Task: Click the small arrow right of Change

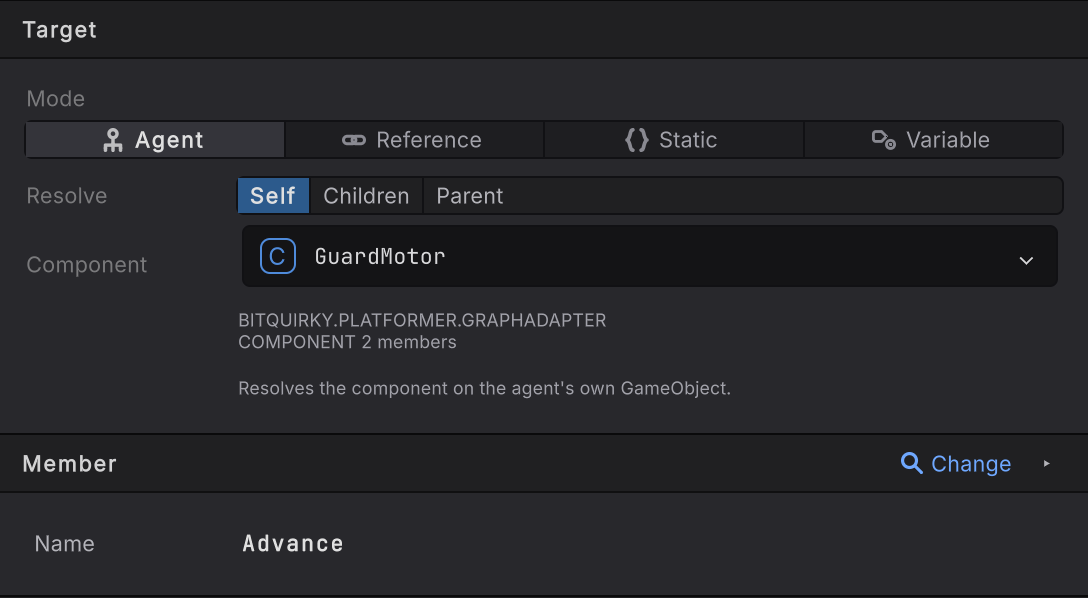Action: [x=1046, y=463]
